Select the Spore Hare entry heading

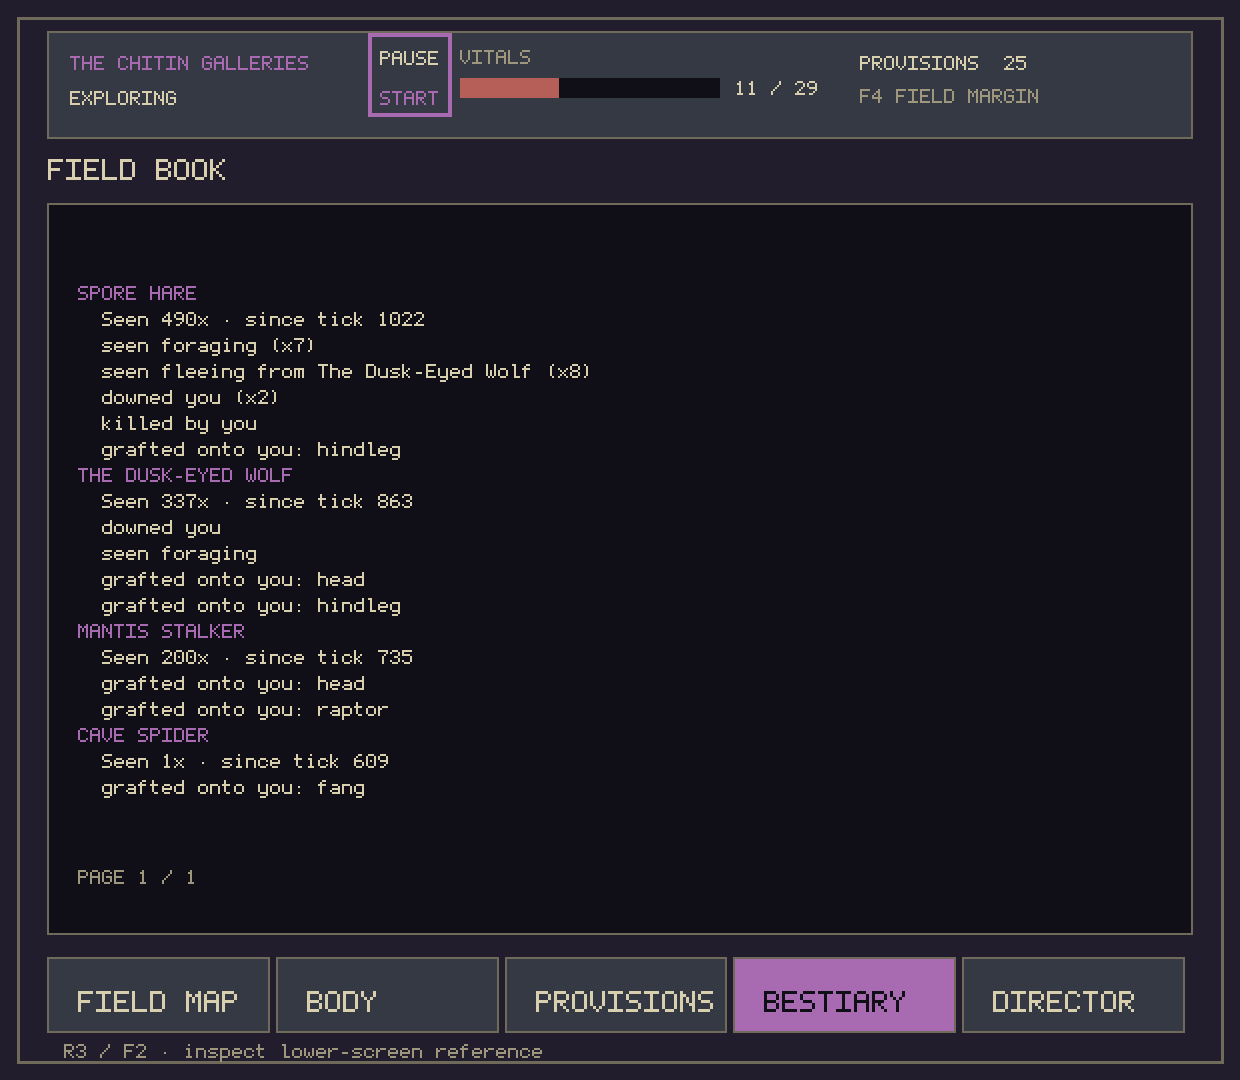pos(137,293)
